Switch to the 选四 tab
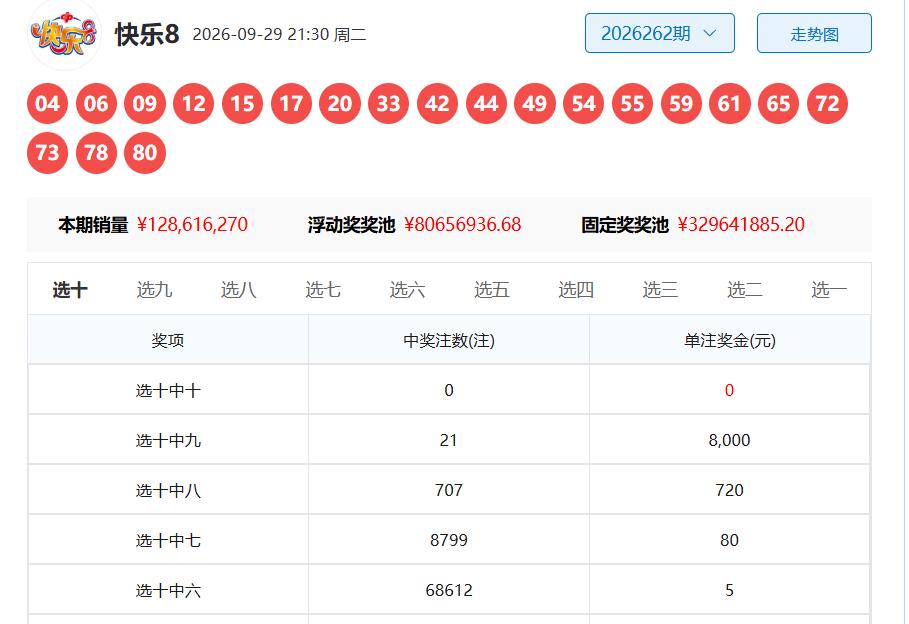909x624 pixels. point(576,289)
